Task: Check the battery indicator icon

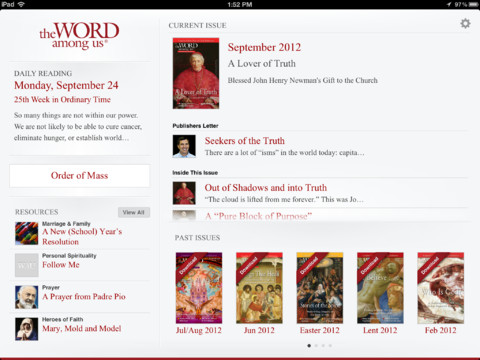Action: [x=473, y=4]
